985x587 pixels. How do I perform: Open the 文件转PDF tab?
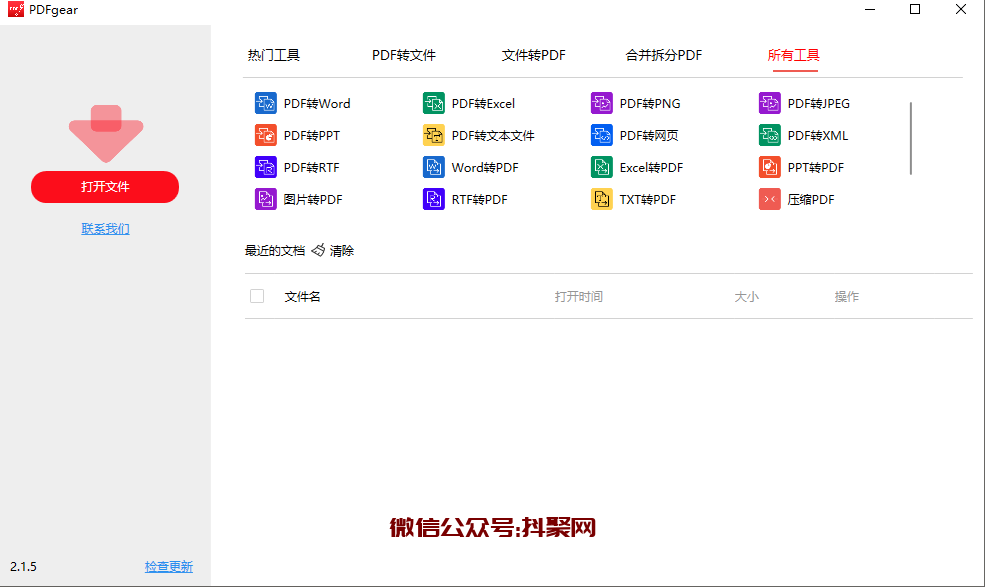coord(534,55)
